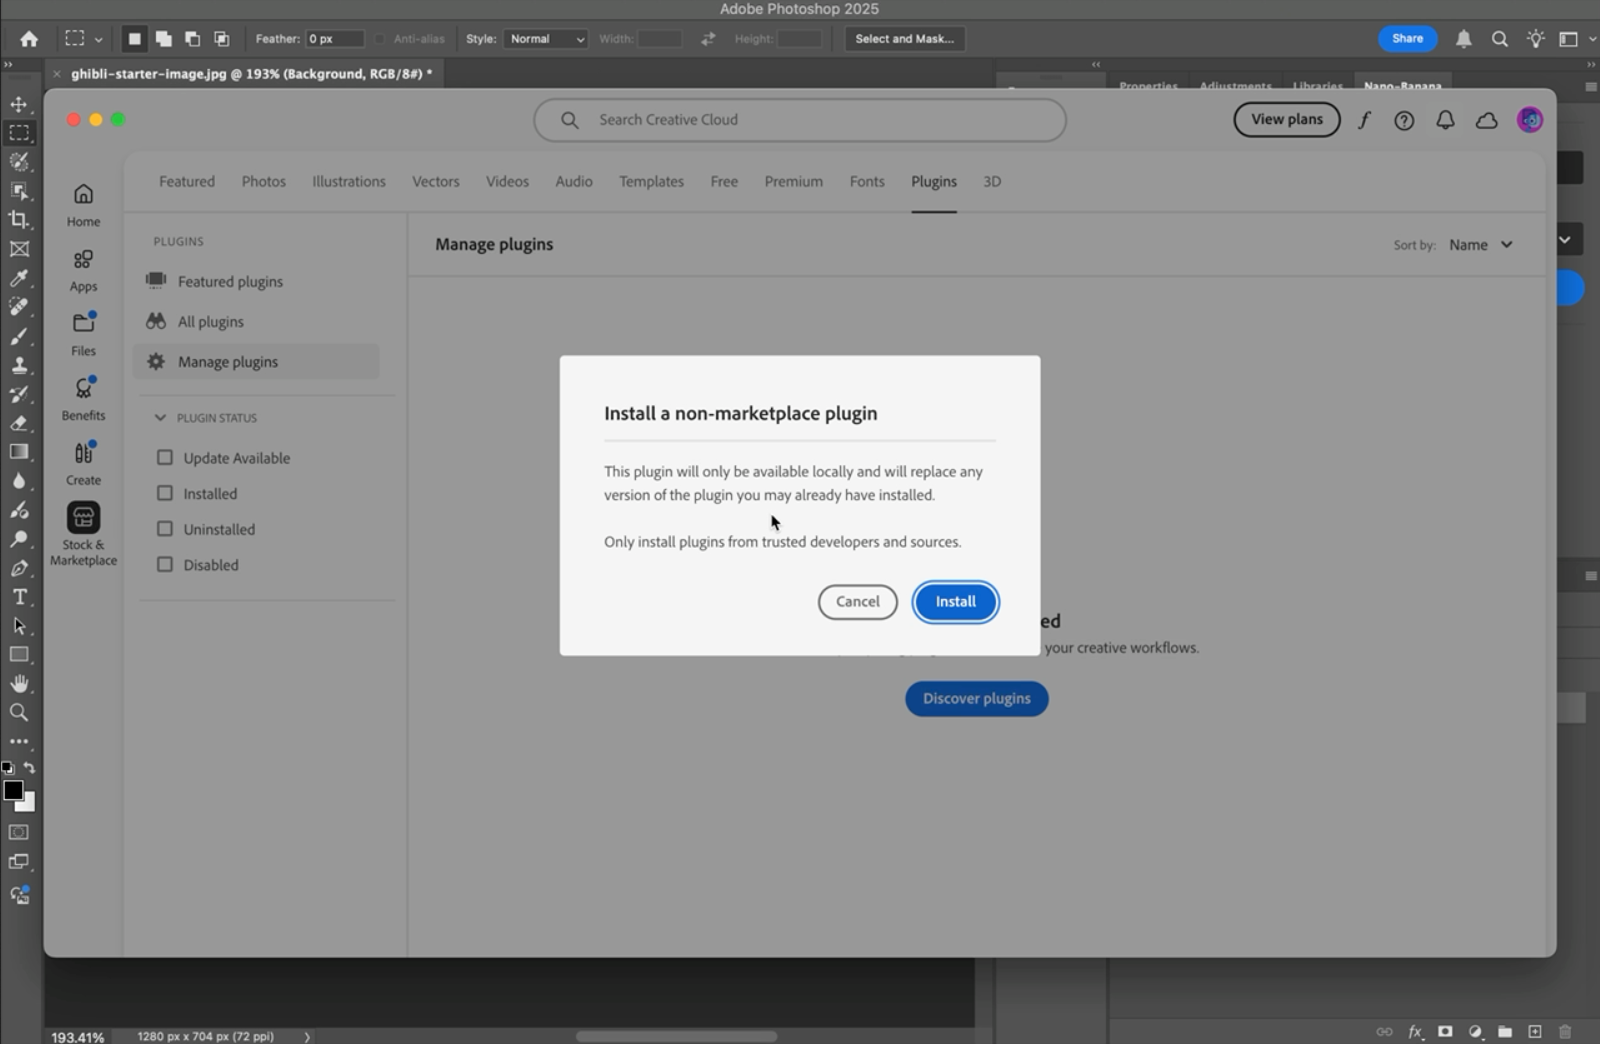Cancel the plugin installation dialog
This screenshot has height=1044, width=1600.
click(x=858, y=602)
